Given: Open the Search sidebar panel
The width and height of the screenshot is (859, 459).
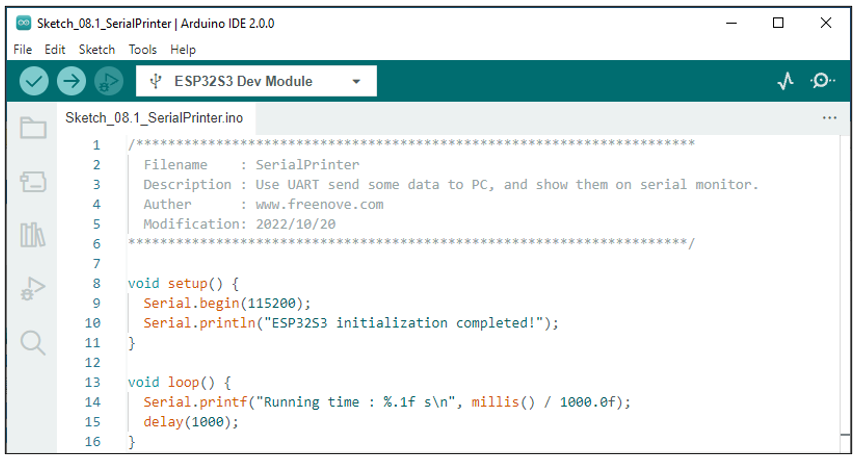Looking at the screenshot, I should (x=33, y=343).
